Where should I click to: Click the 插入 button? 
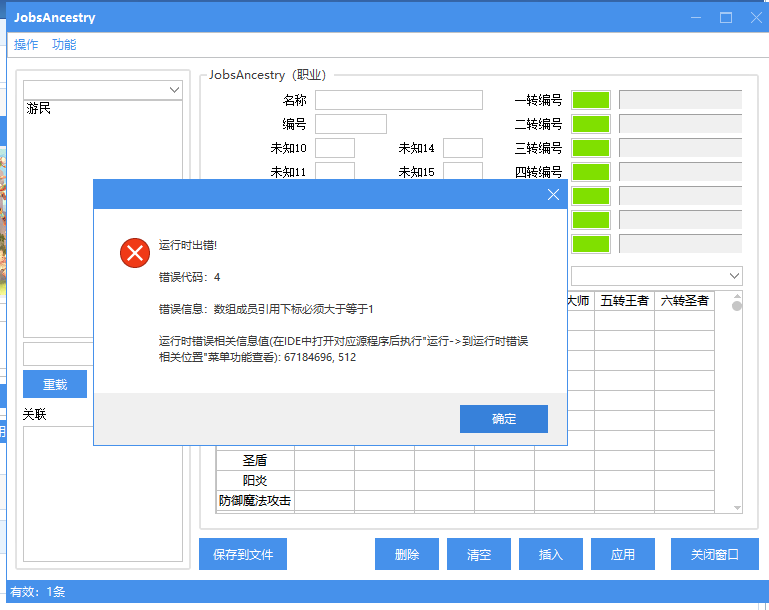[551, 554]
